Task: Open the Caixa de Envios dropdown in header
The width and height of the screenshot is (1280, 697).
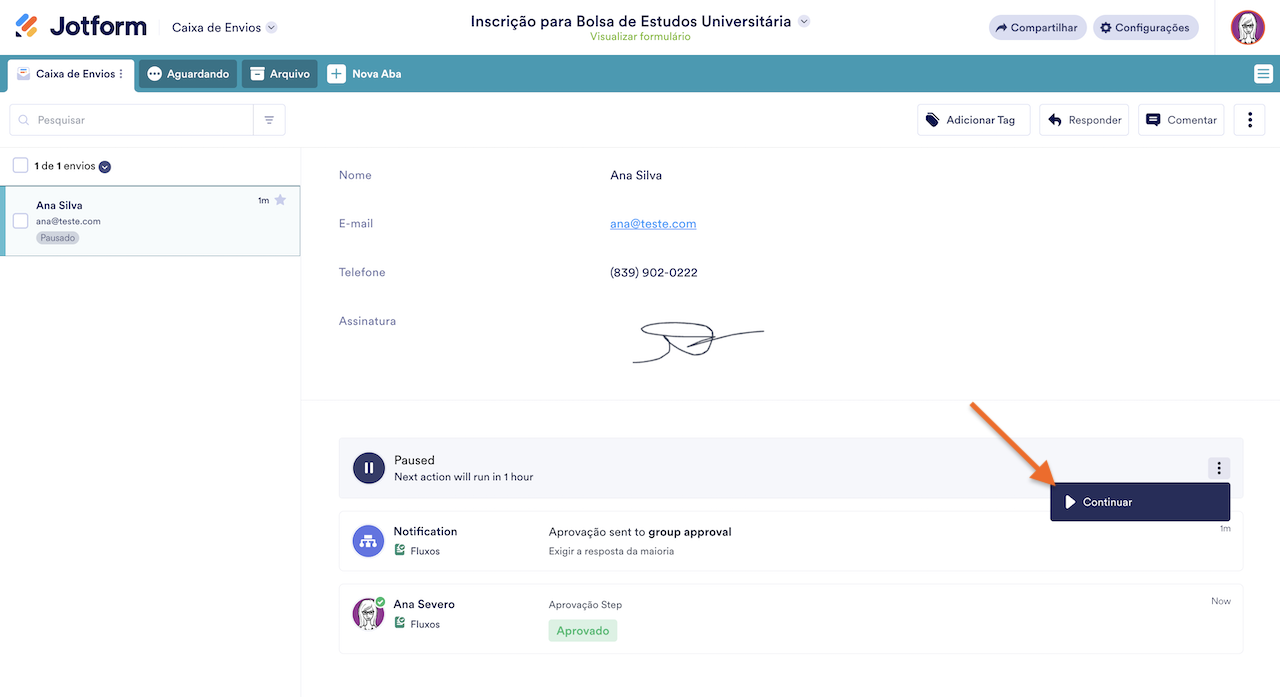Action: click(x=224, y=28)
